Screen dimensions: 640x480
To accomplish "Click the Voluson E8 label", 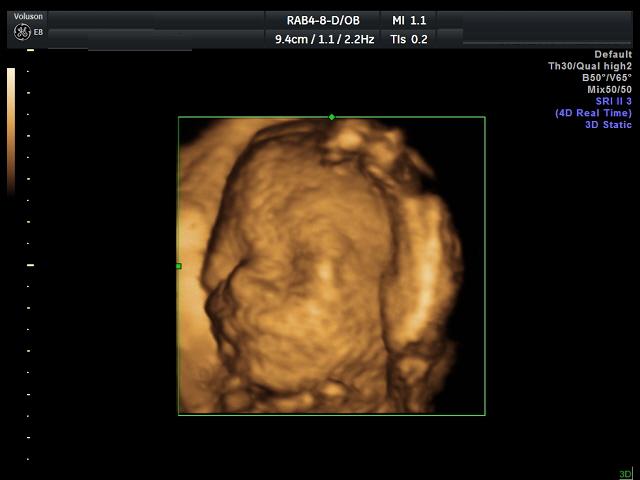I will tap(29, 16).
